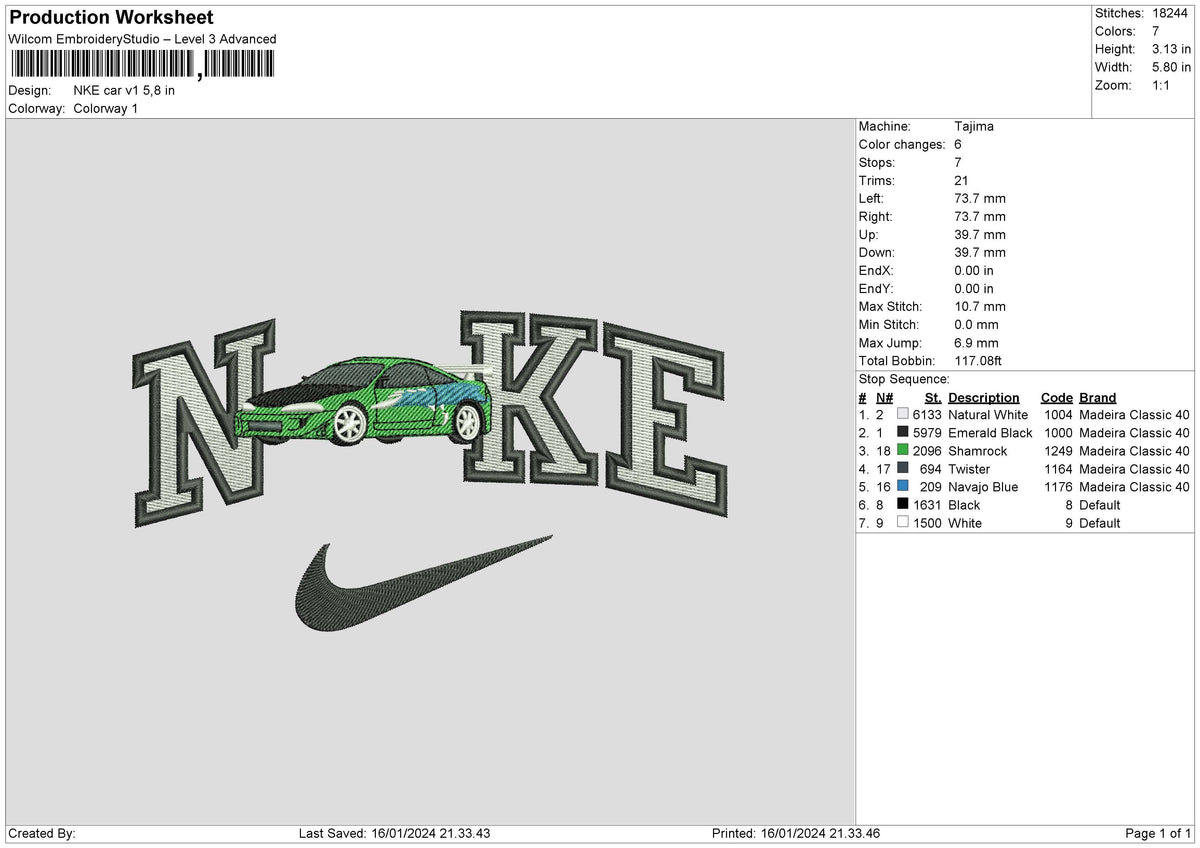This screenshot has height=848, width=1200.
Task: Click the stitch count "2096"
Action: (x=927, y=451)
